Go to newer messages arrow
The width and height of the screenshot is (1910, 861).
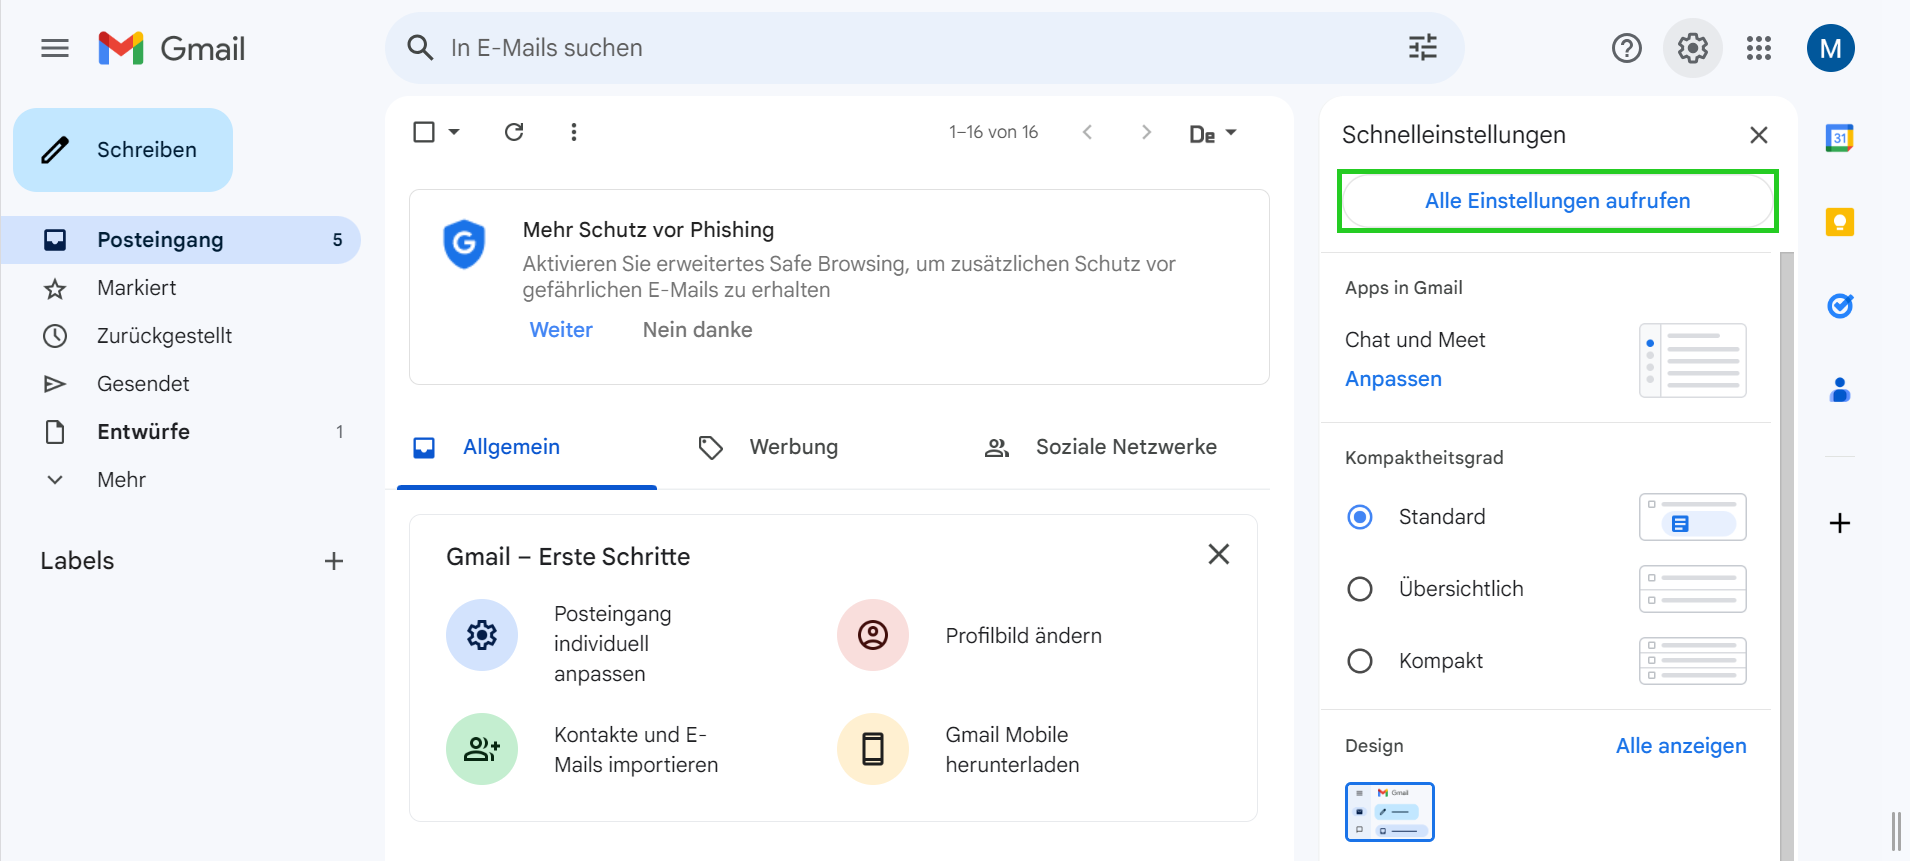tap(1087, 132)
